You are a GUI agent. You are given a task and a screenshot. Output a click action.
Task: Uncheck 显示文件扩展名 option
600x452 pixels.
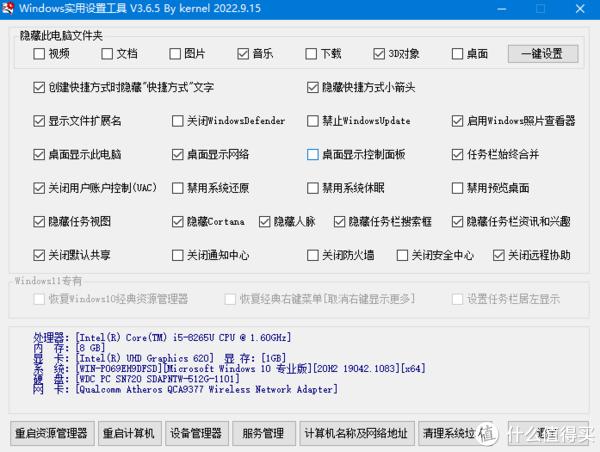click(39, 121)
